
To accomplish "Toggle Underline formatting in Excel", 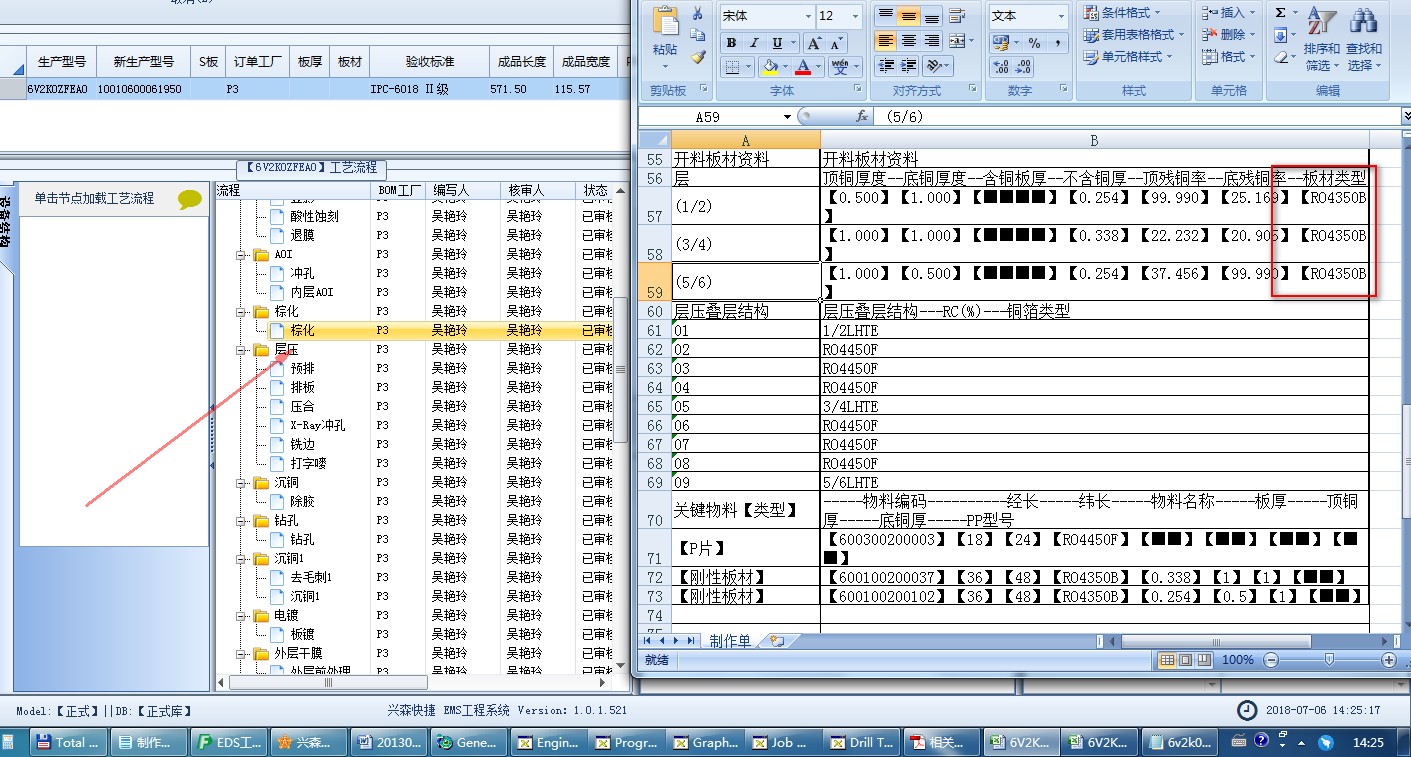I will [x=778, y=43].
